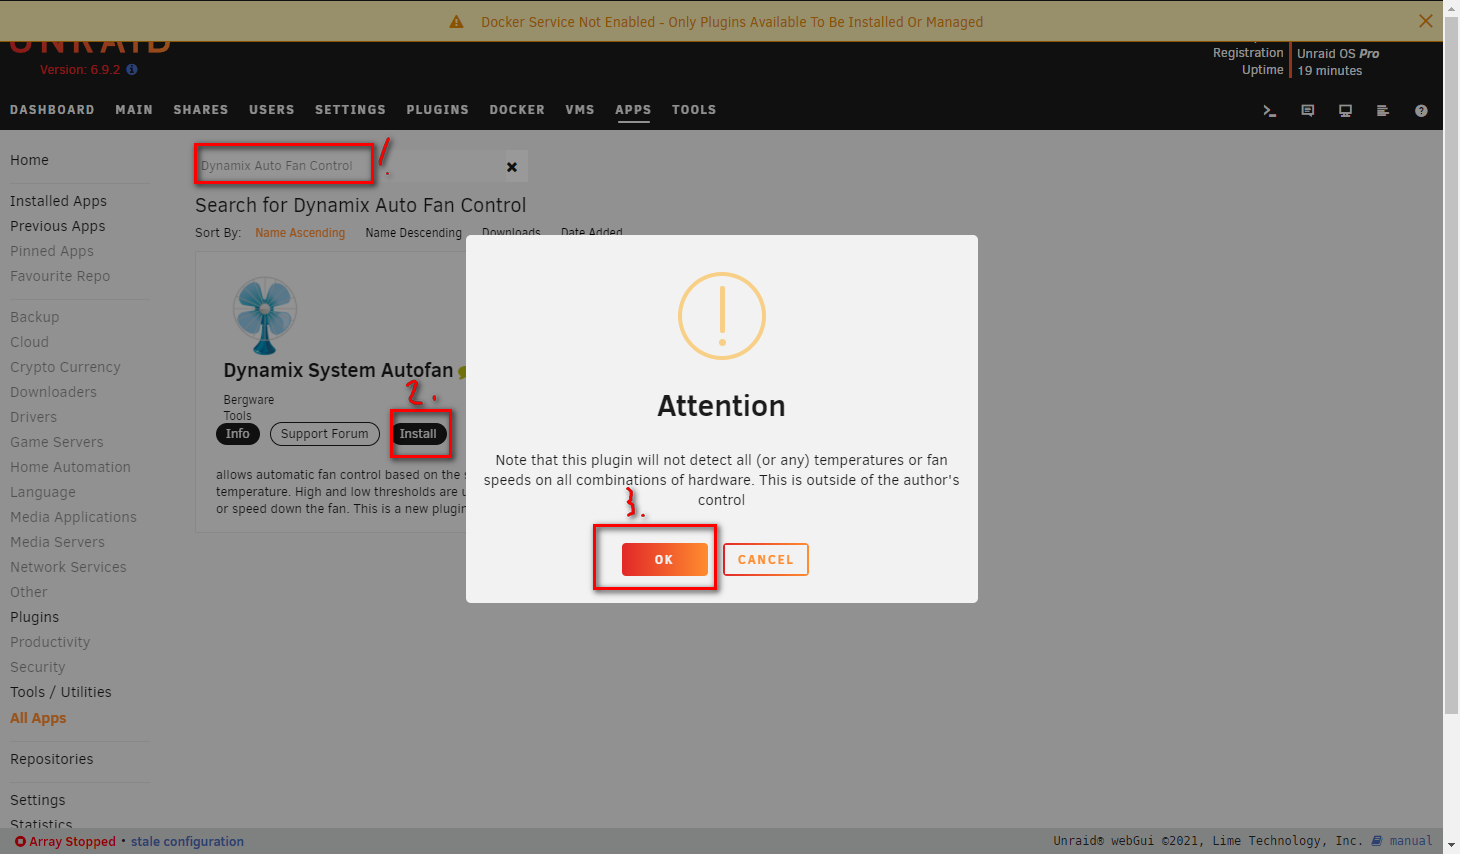Click the Array Stopped status
This screenshot has width=1460, height=854.
[66, 841]
